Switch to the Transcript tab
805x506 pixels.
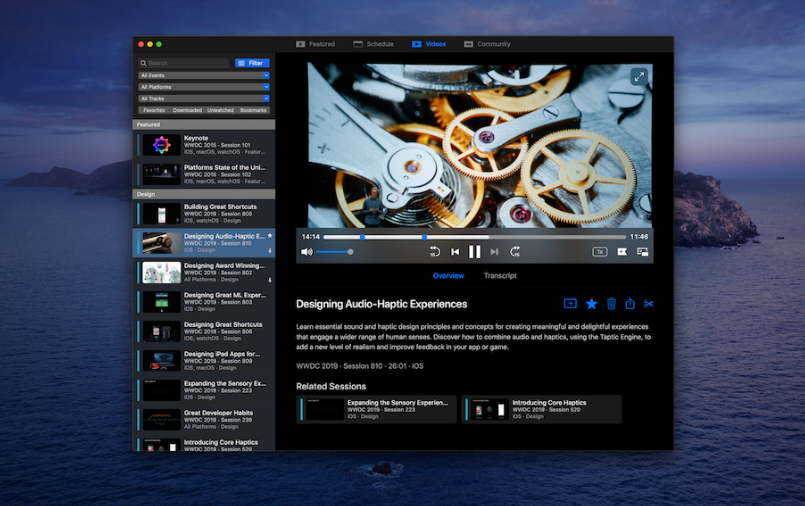[500, 276]
